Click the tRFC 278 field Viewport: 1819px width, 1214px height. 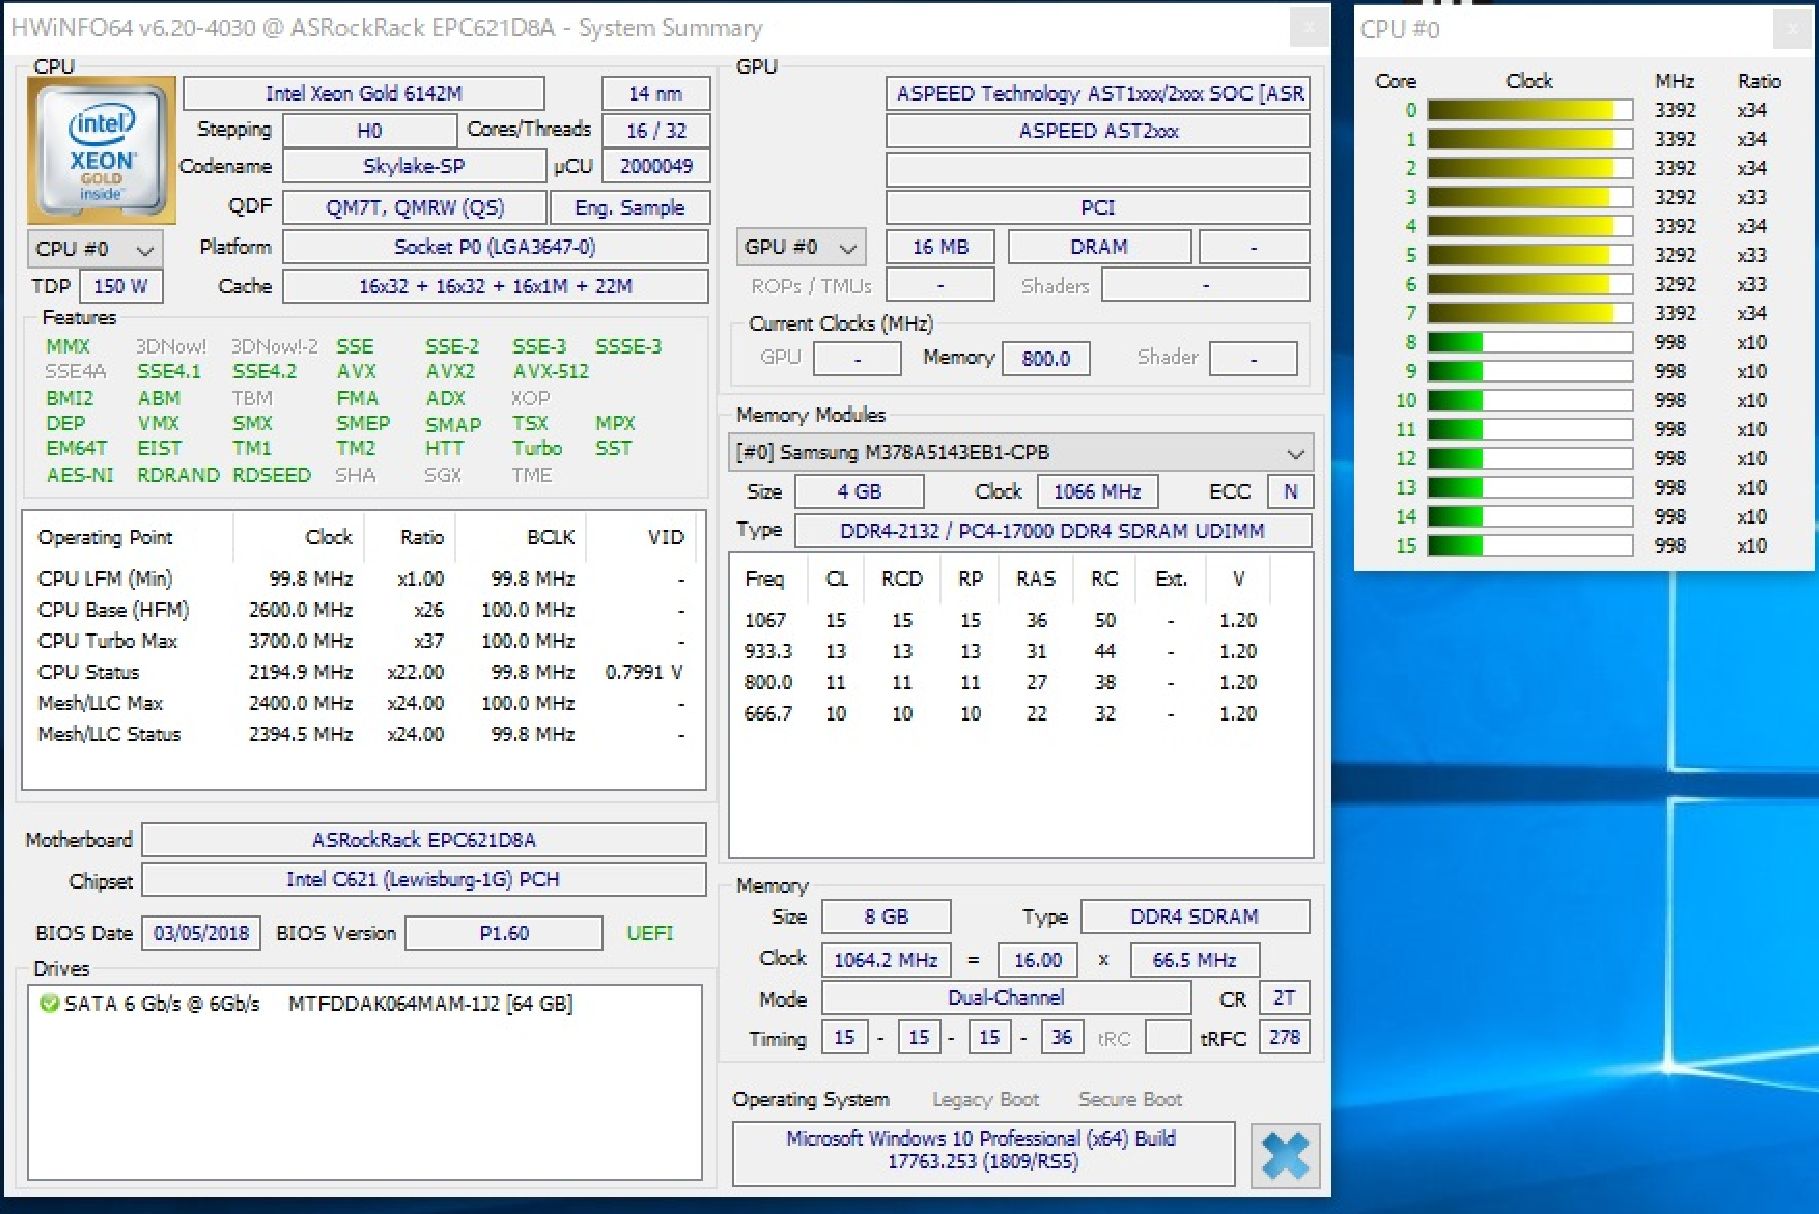1284,1037
